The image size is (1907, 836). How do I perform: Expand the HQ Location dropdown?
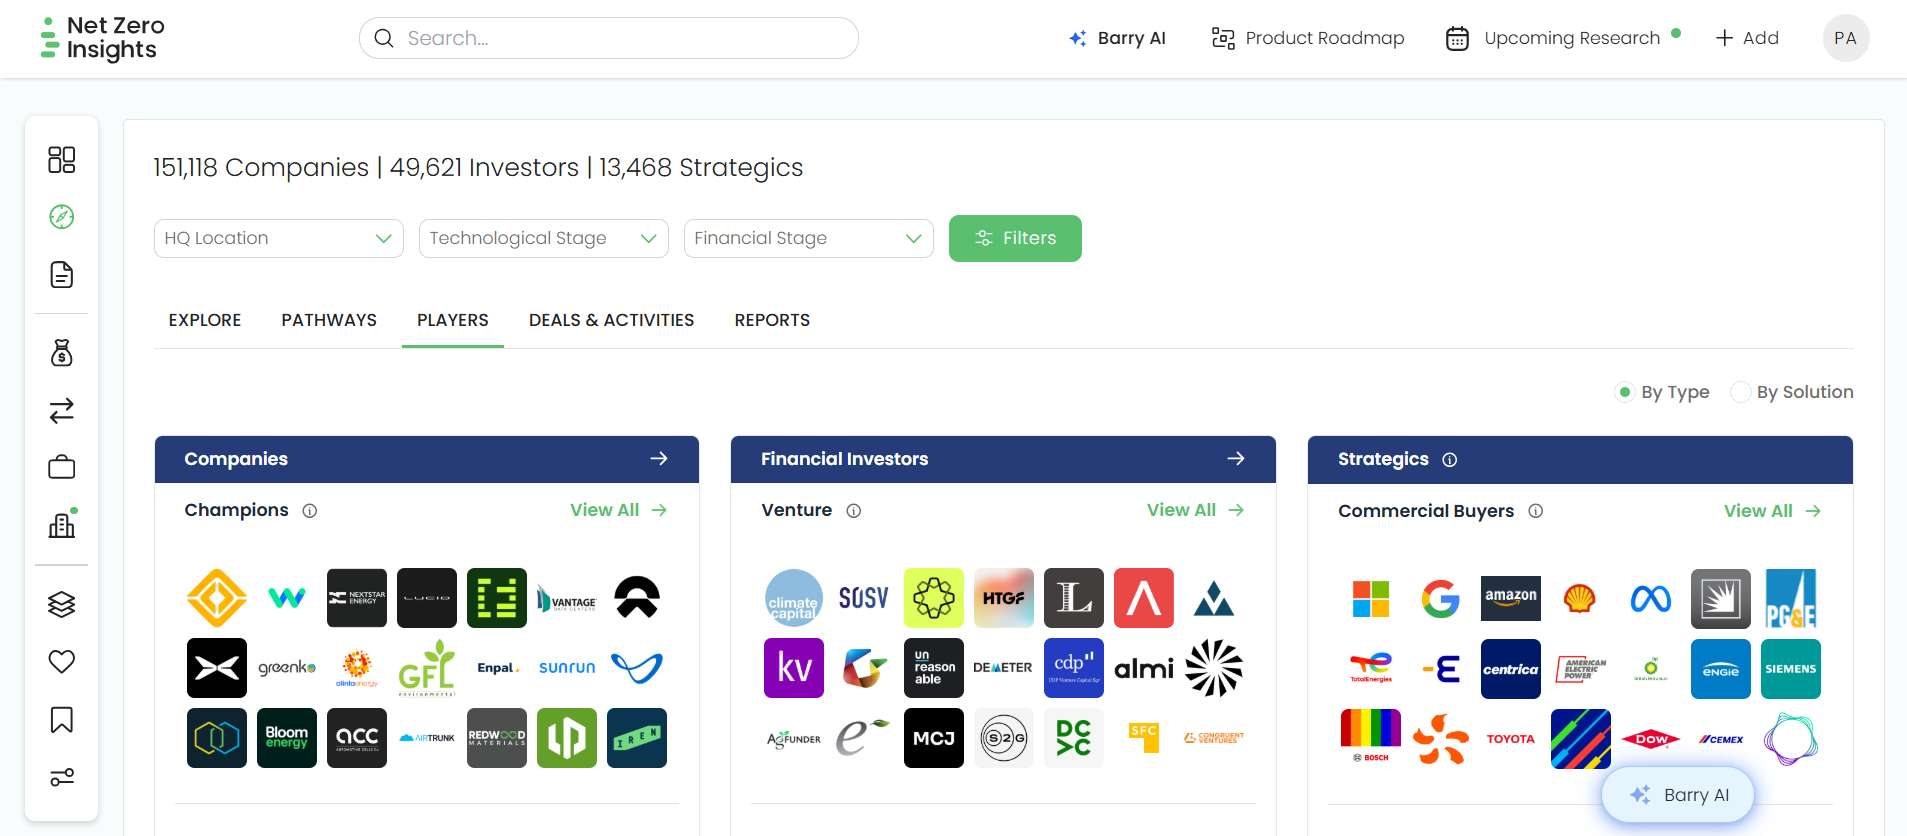pyautogui.click(x=279, y=238)
